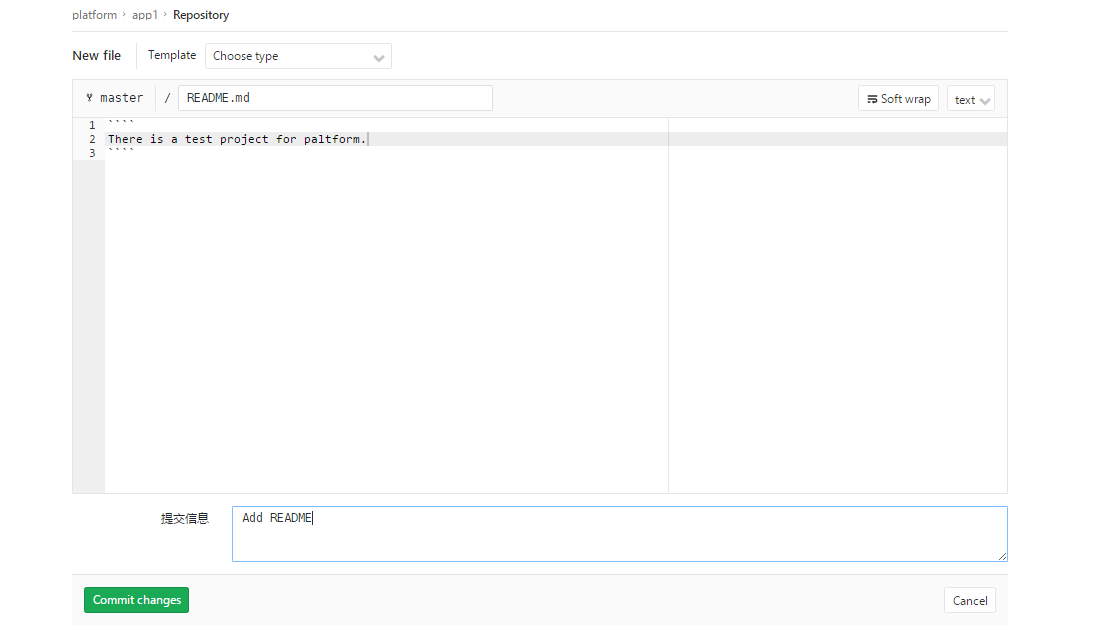1107x634 pixels.
Task: Click the New file heading
Action: coord(97,55)
